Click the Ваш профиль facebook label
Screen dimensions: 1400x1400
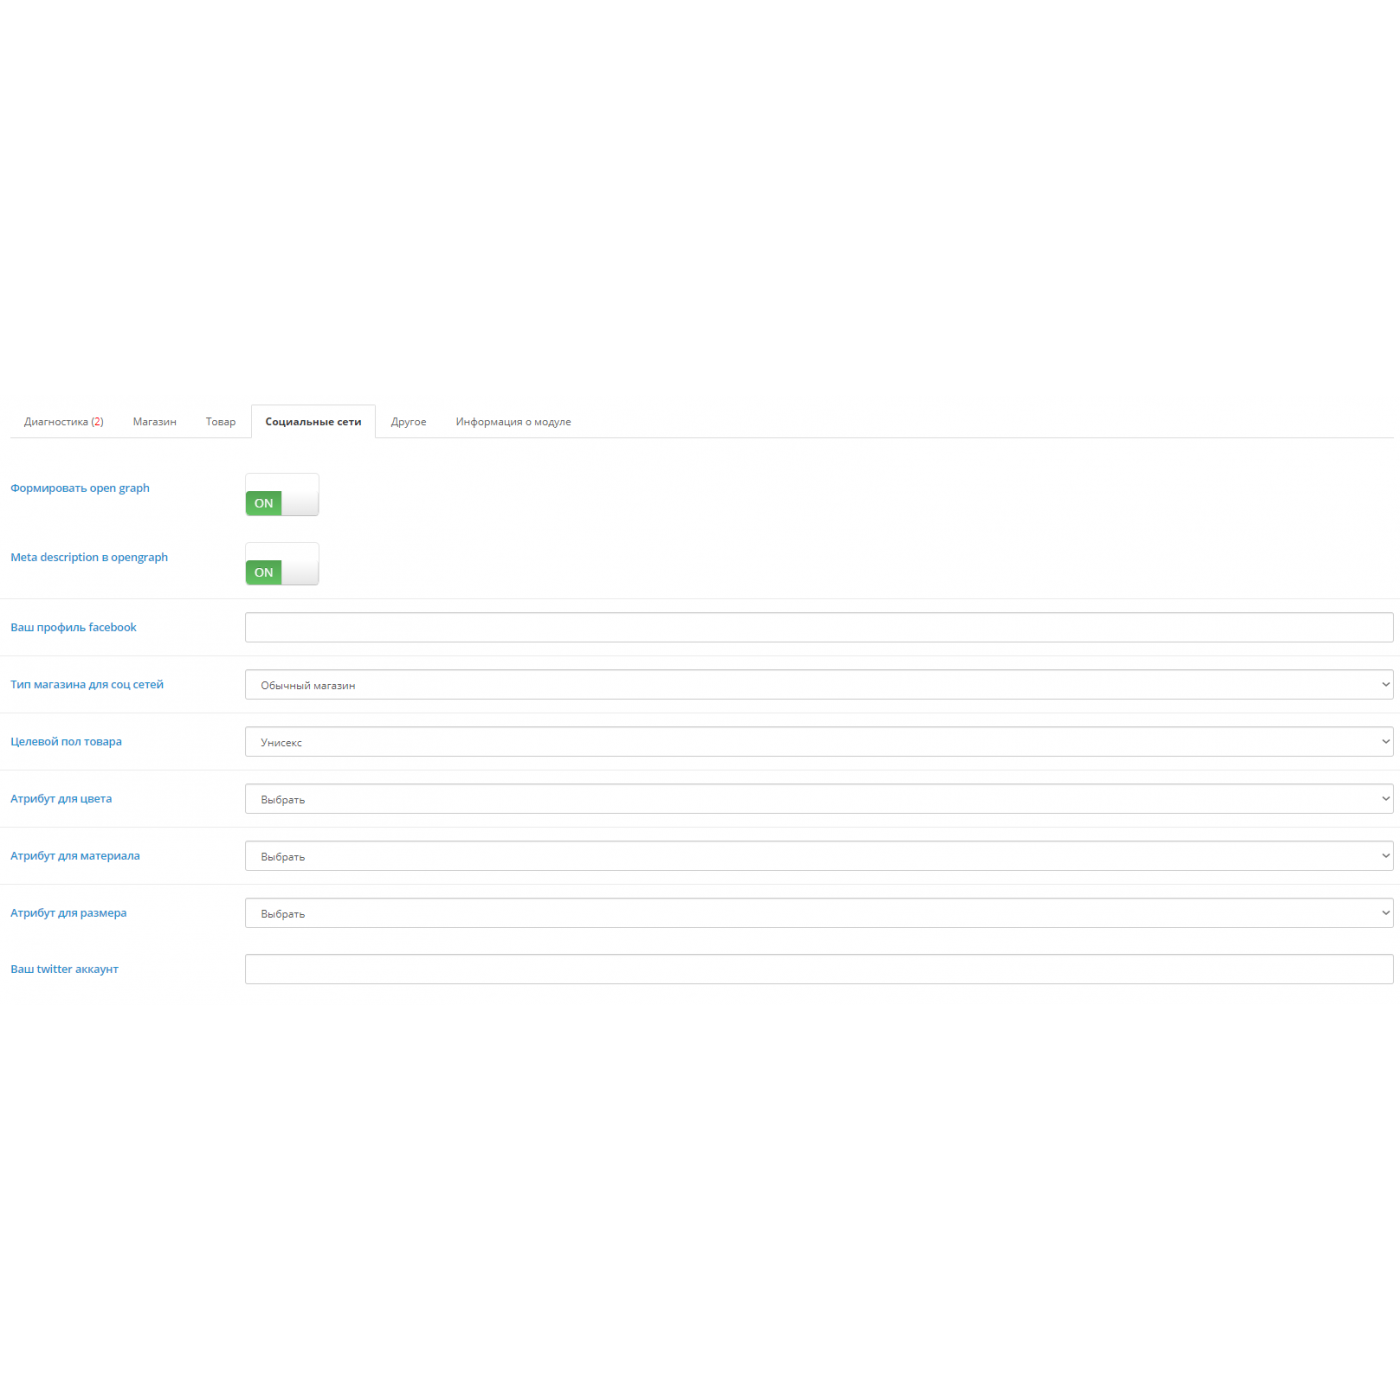click(73, 627)
